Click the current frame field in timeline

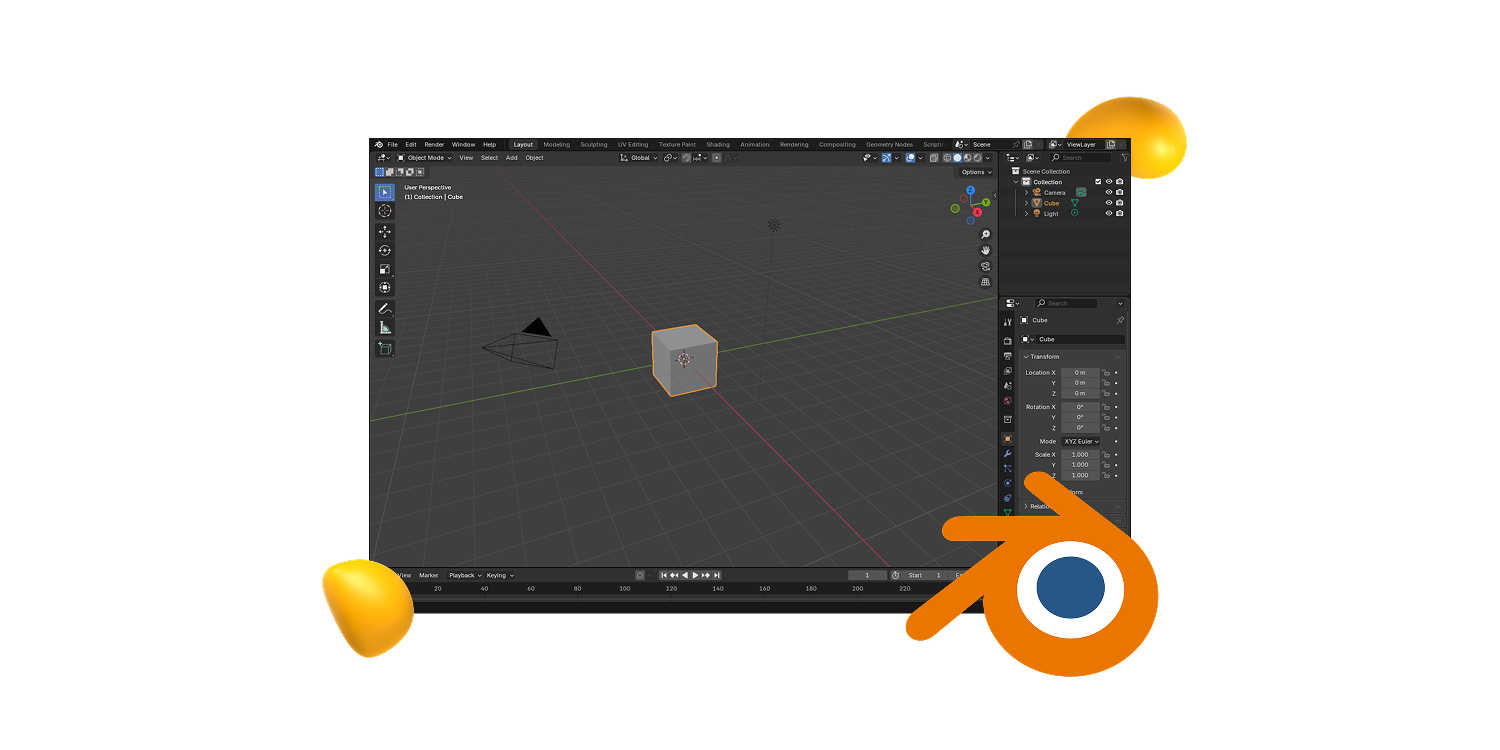coord(867,575)
